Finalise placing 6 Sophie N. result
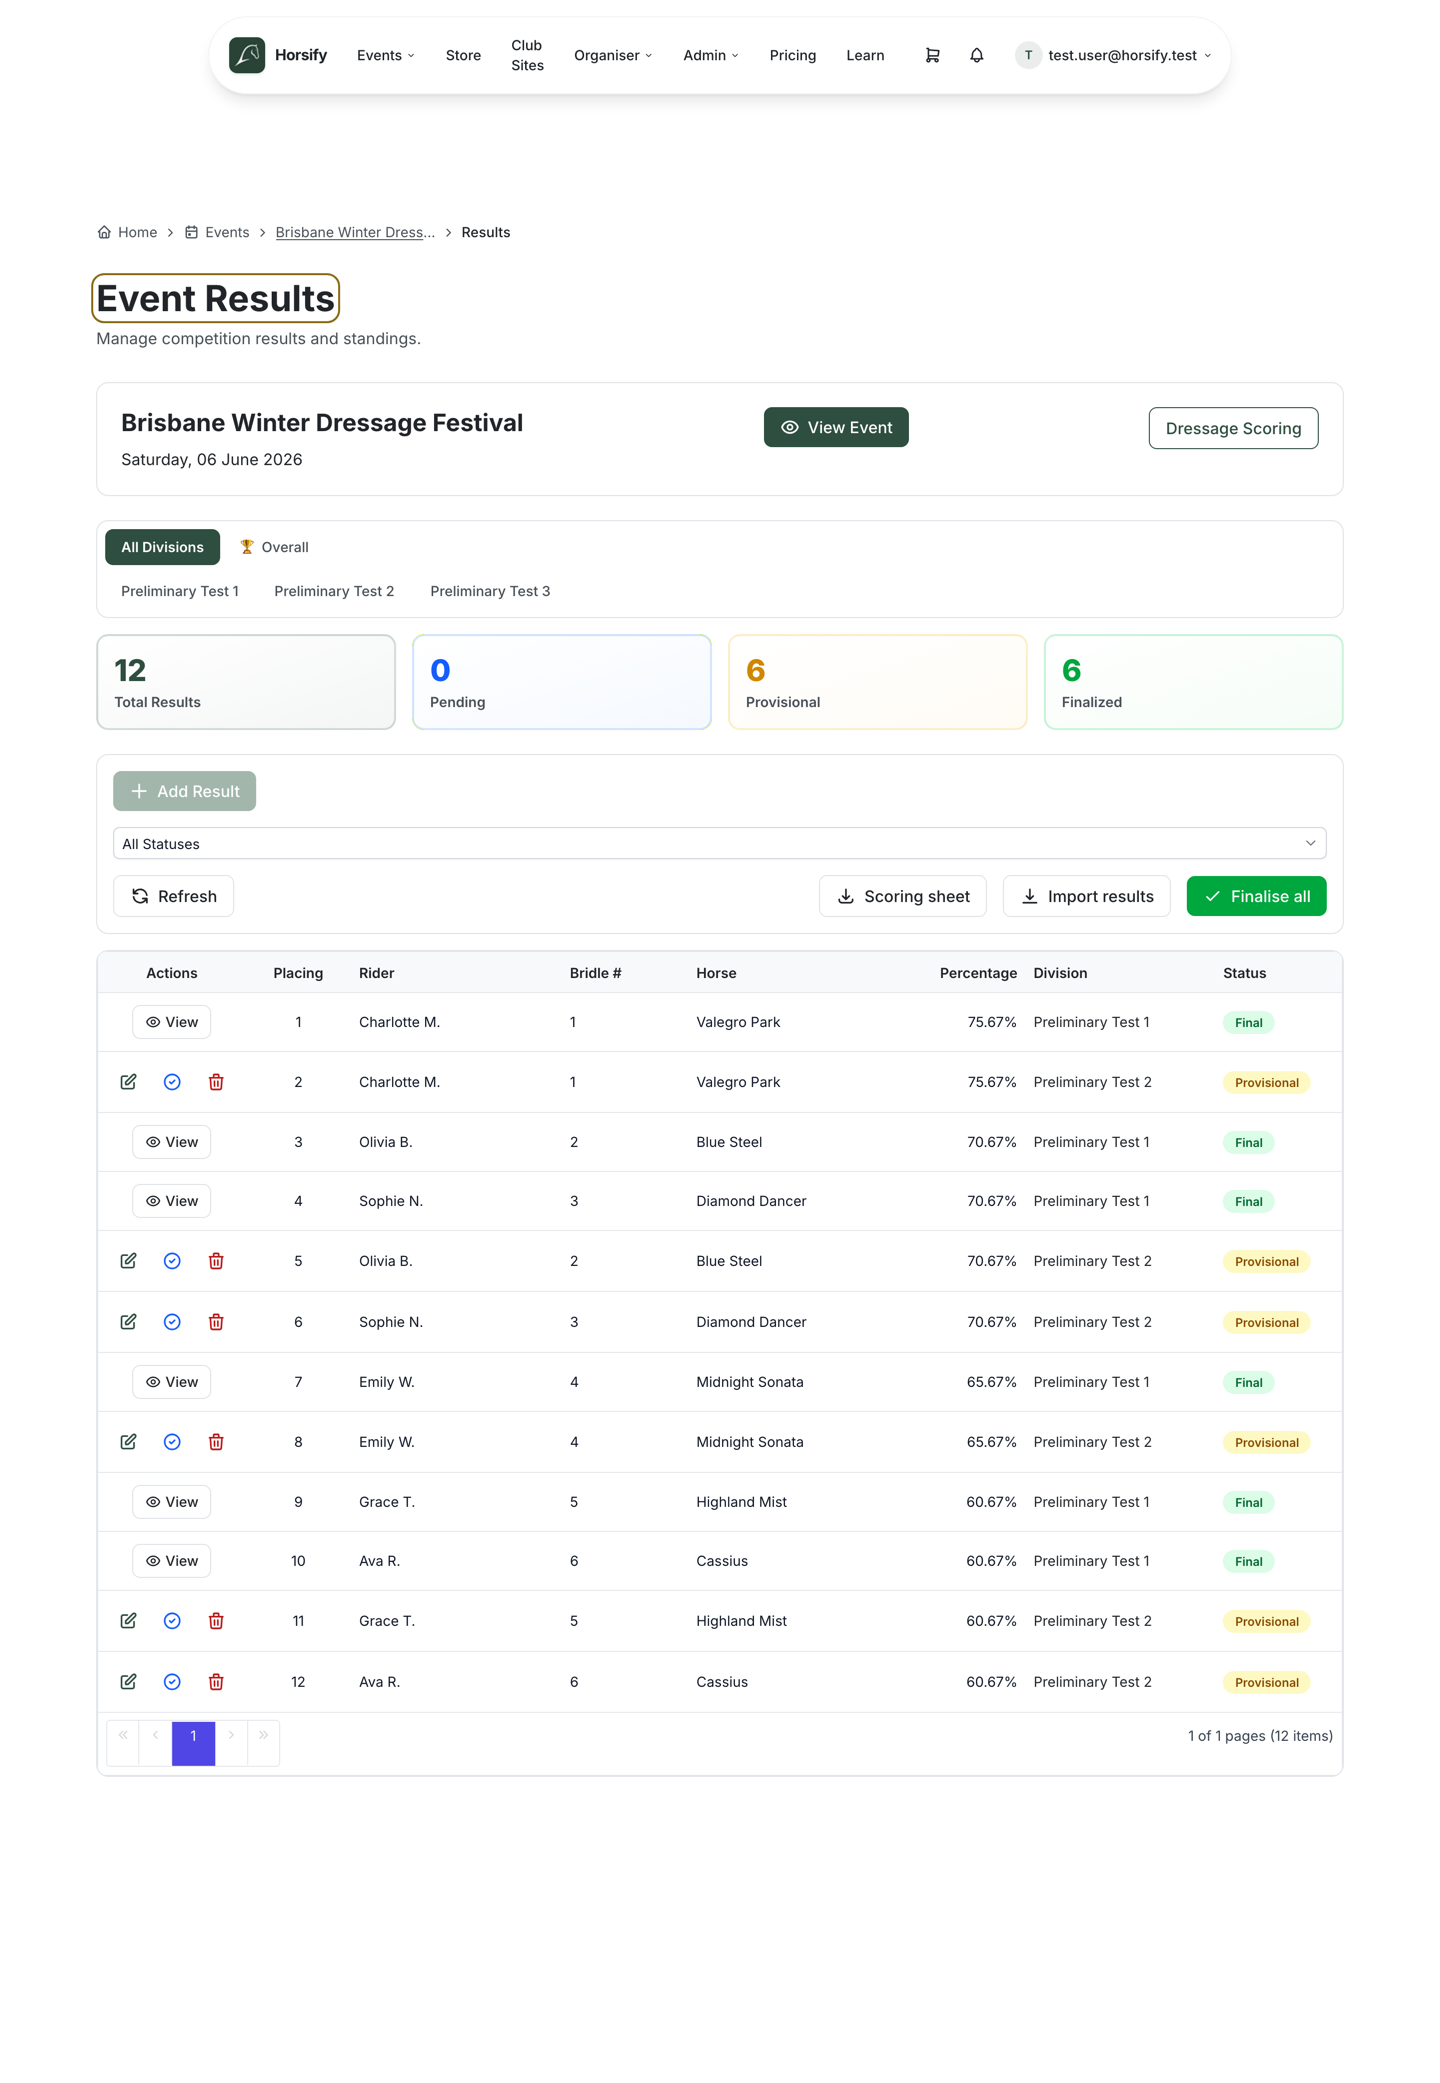Viewport: 1440px width, 2083px height. pyautogui.click(x=172, y=1322)
